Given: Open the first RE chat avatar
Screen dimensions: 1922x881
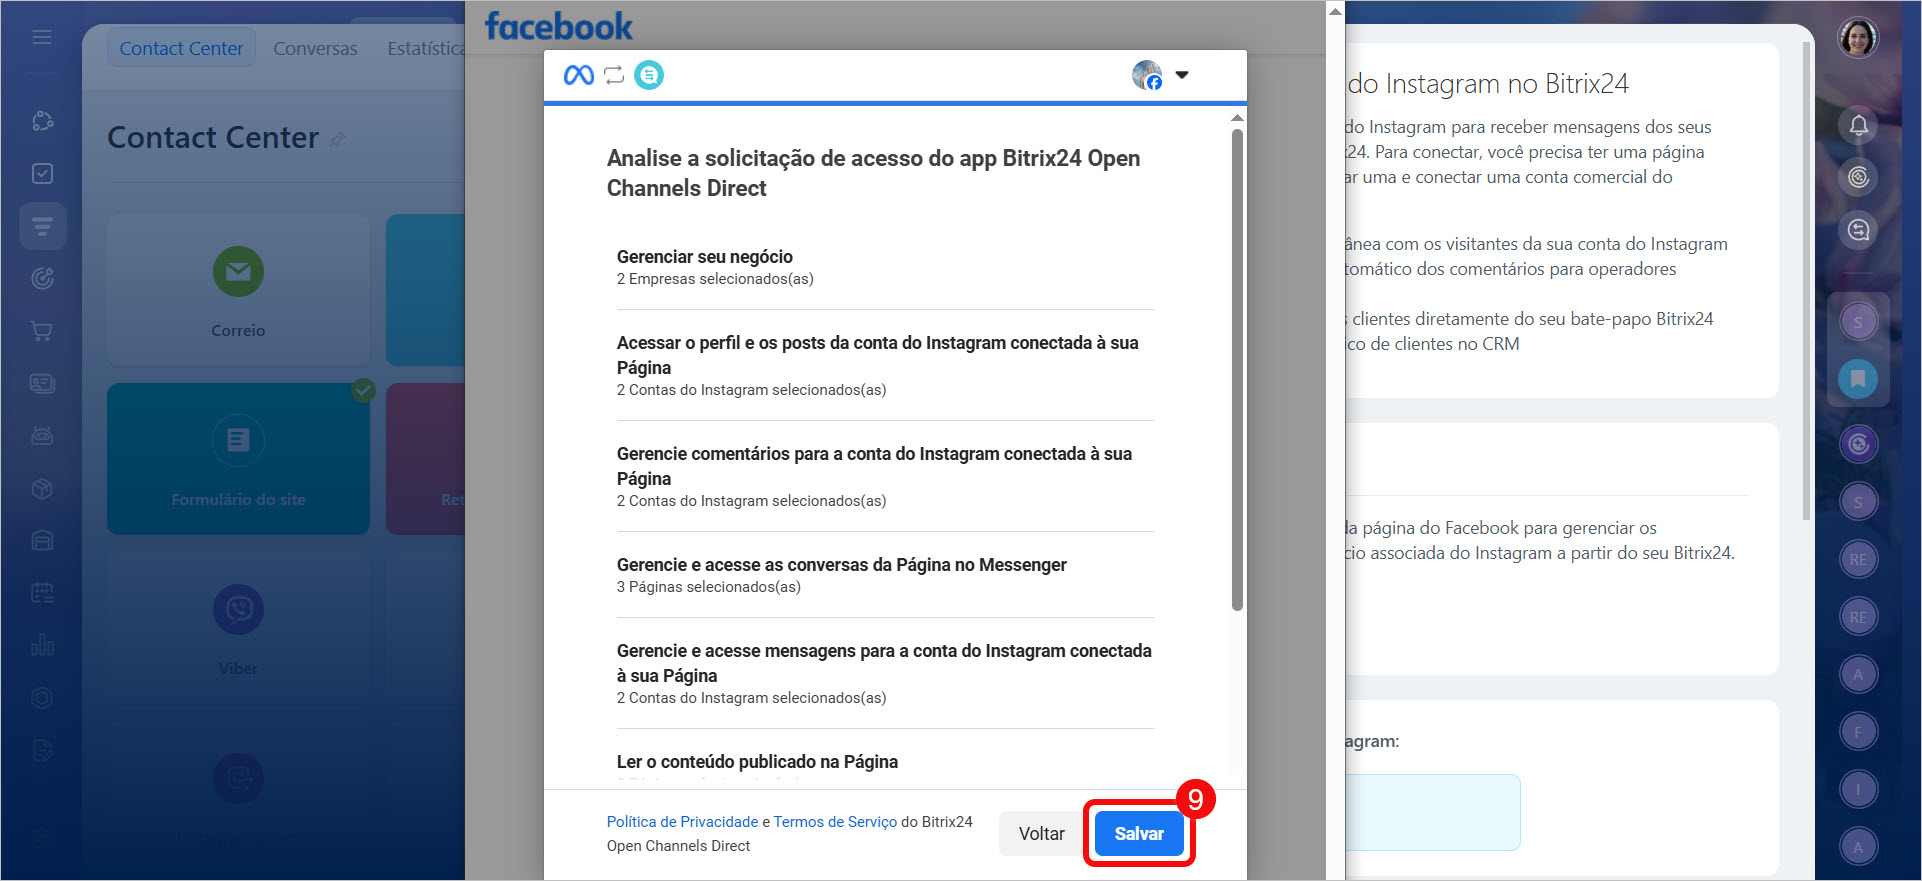Looking at the screenshot, I should pyautogui.click(x=1858, y=559).
